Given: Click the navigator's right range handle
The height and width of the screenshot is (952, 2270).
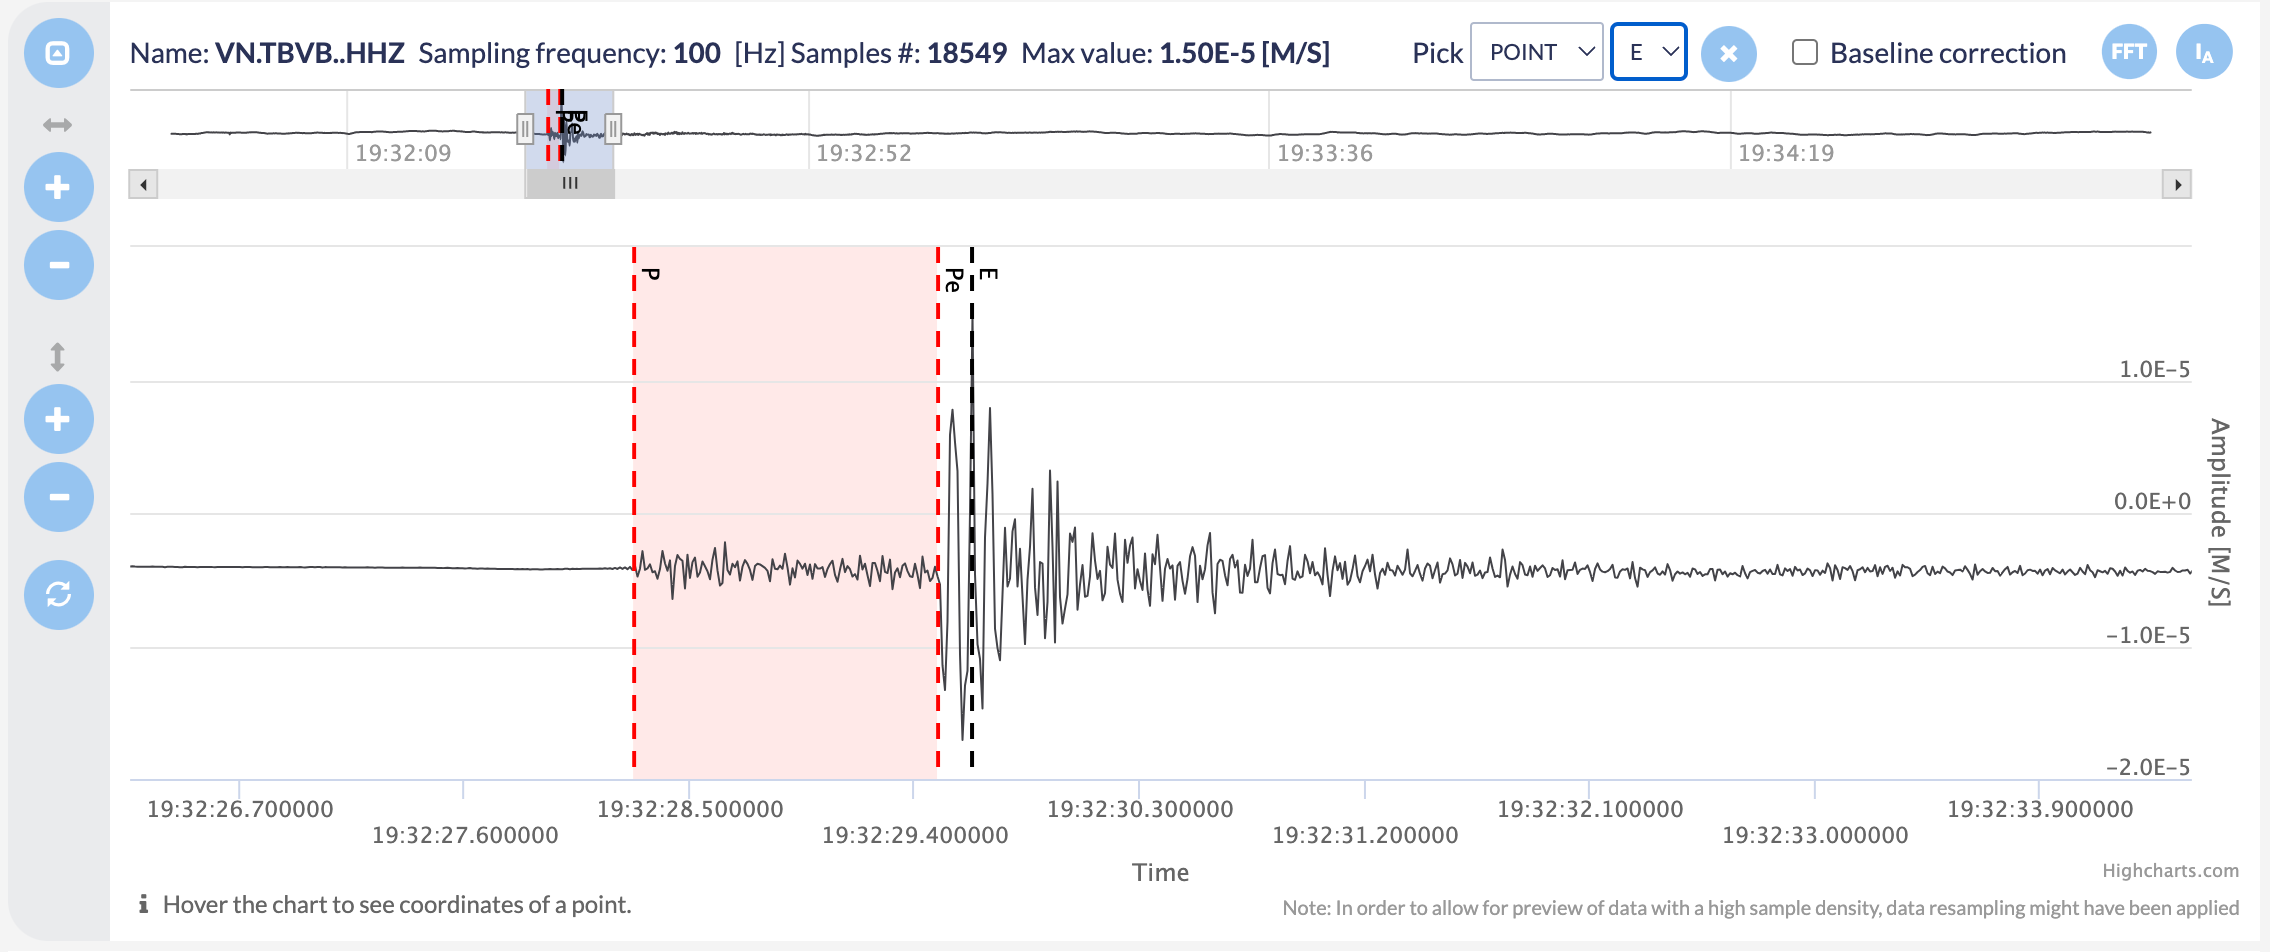Looking at the screenshot, I should 613,129.
